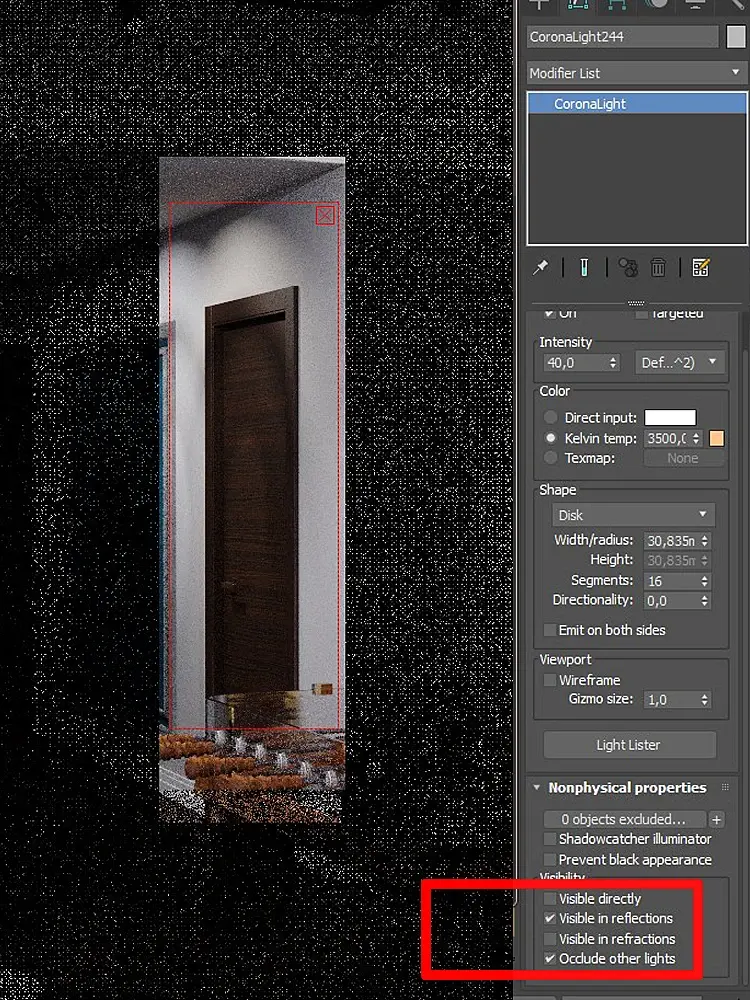The image size is (750, 1000).
Task: Select the Direct input color radio
Action: coord(550,418)
